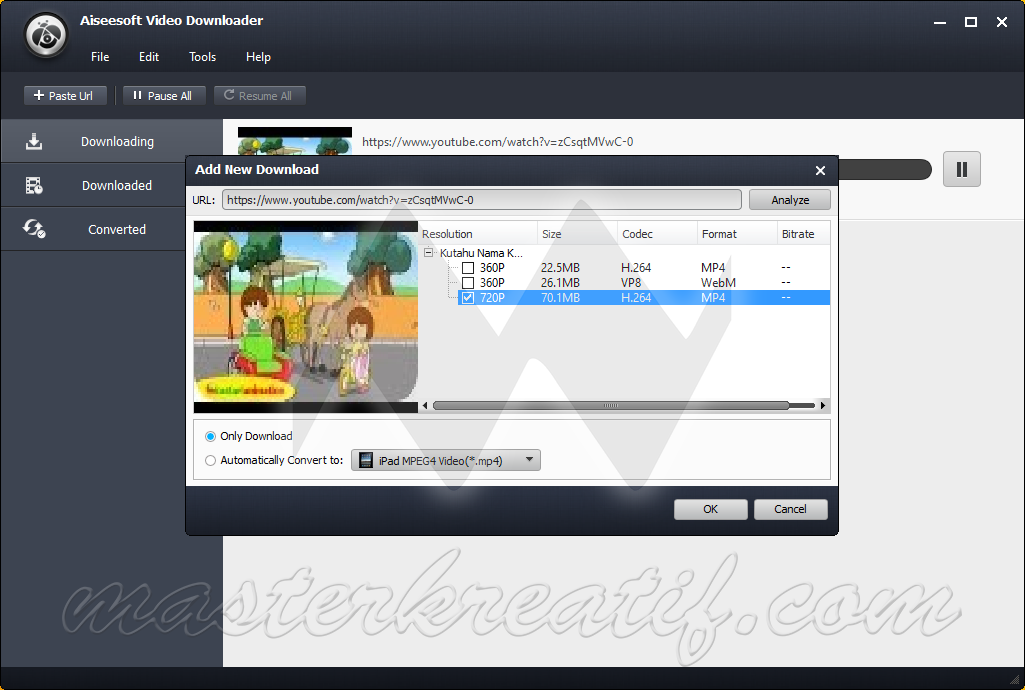Screen dimensions: 1025x690
Task: Uncheck the 720P 70.1MB option
Action: coord(468,298)
